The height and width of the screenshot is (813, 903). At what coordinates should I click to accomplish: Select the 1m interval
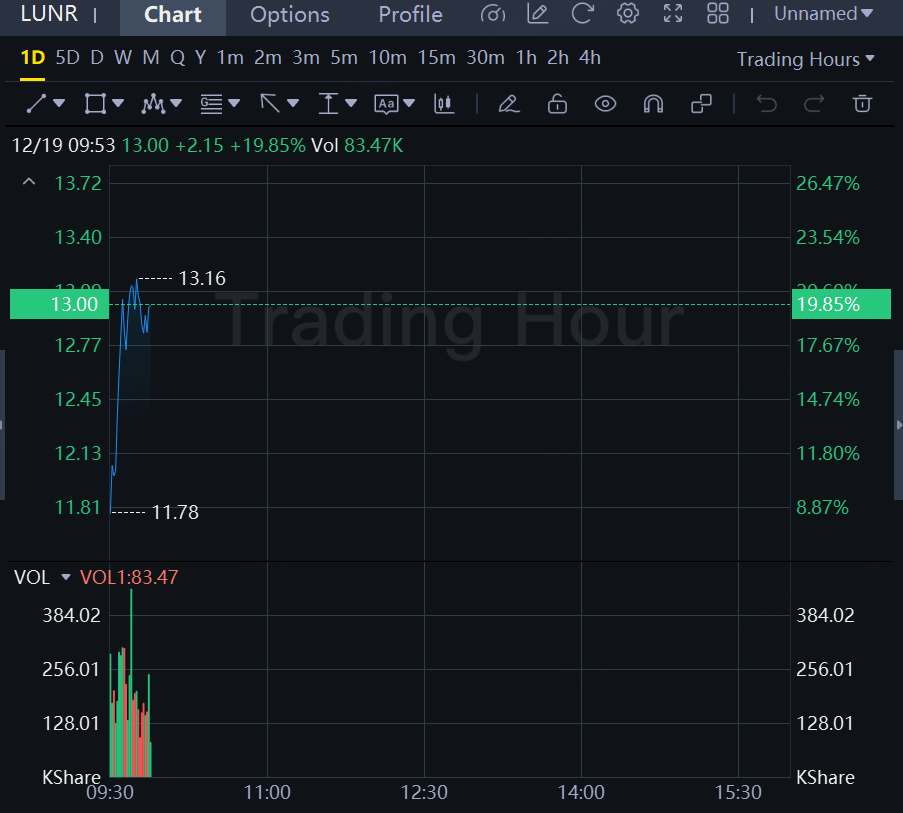(230, 58)
